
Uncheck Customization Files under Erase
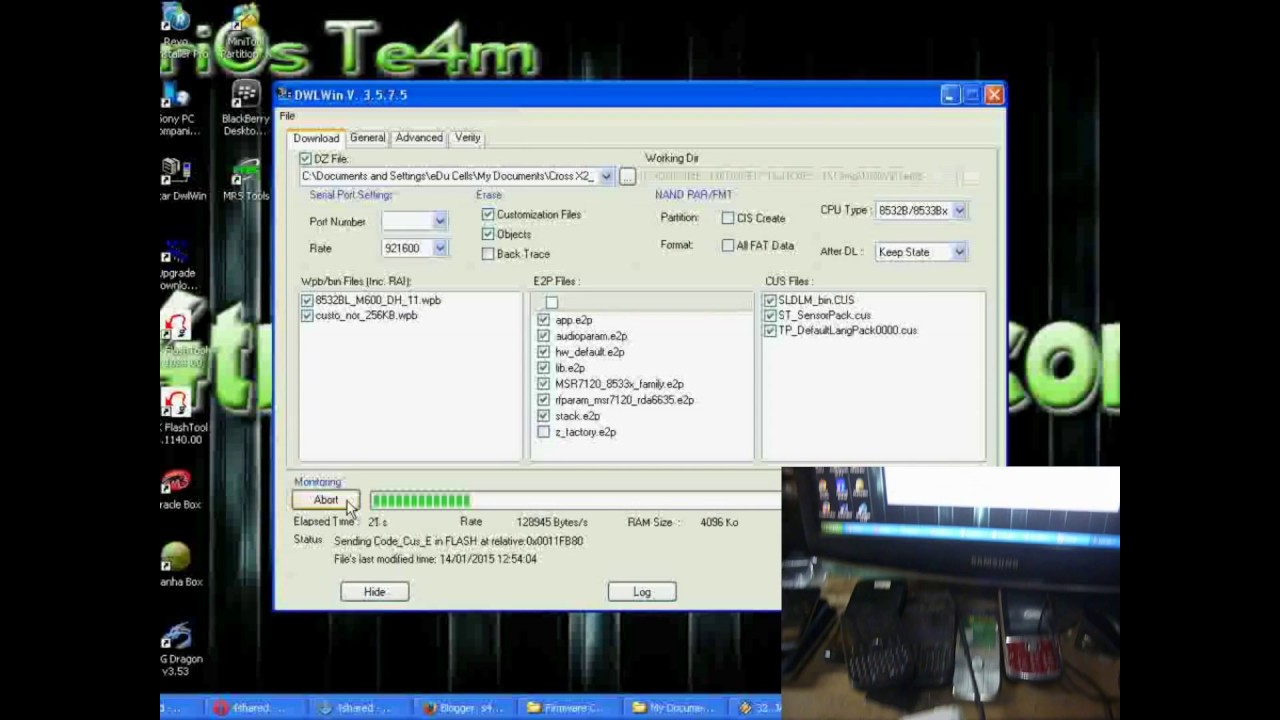488,215
